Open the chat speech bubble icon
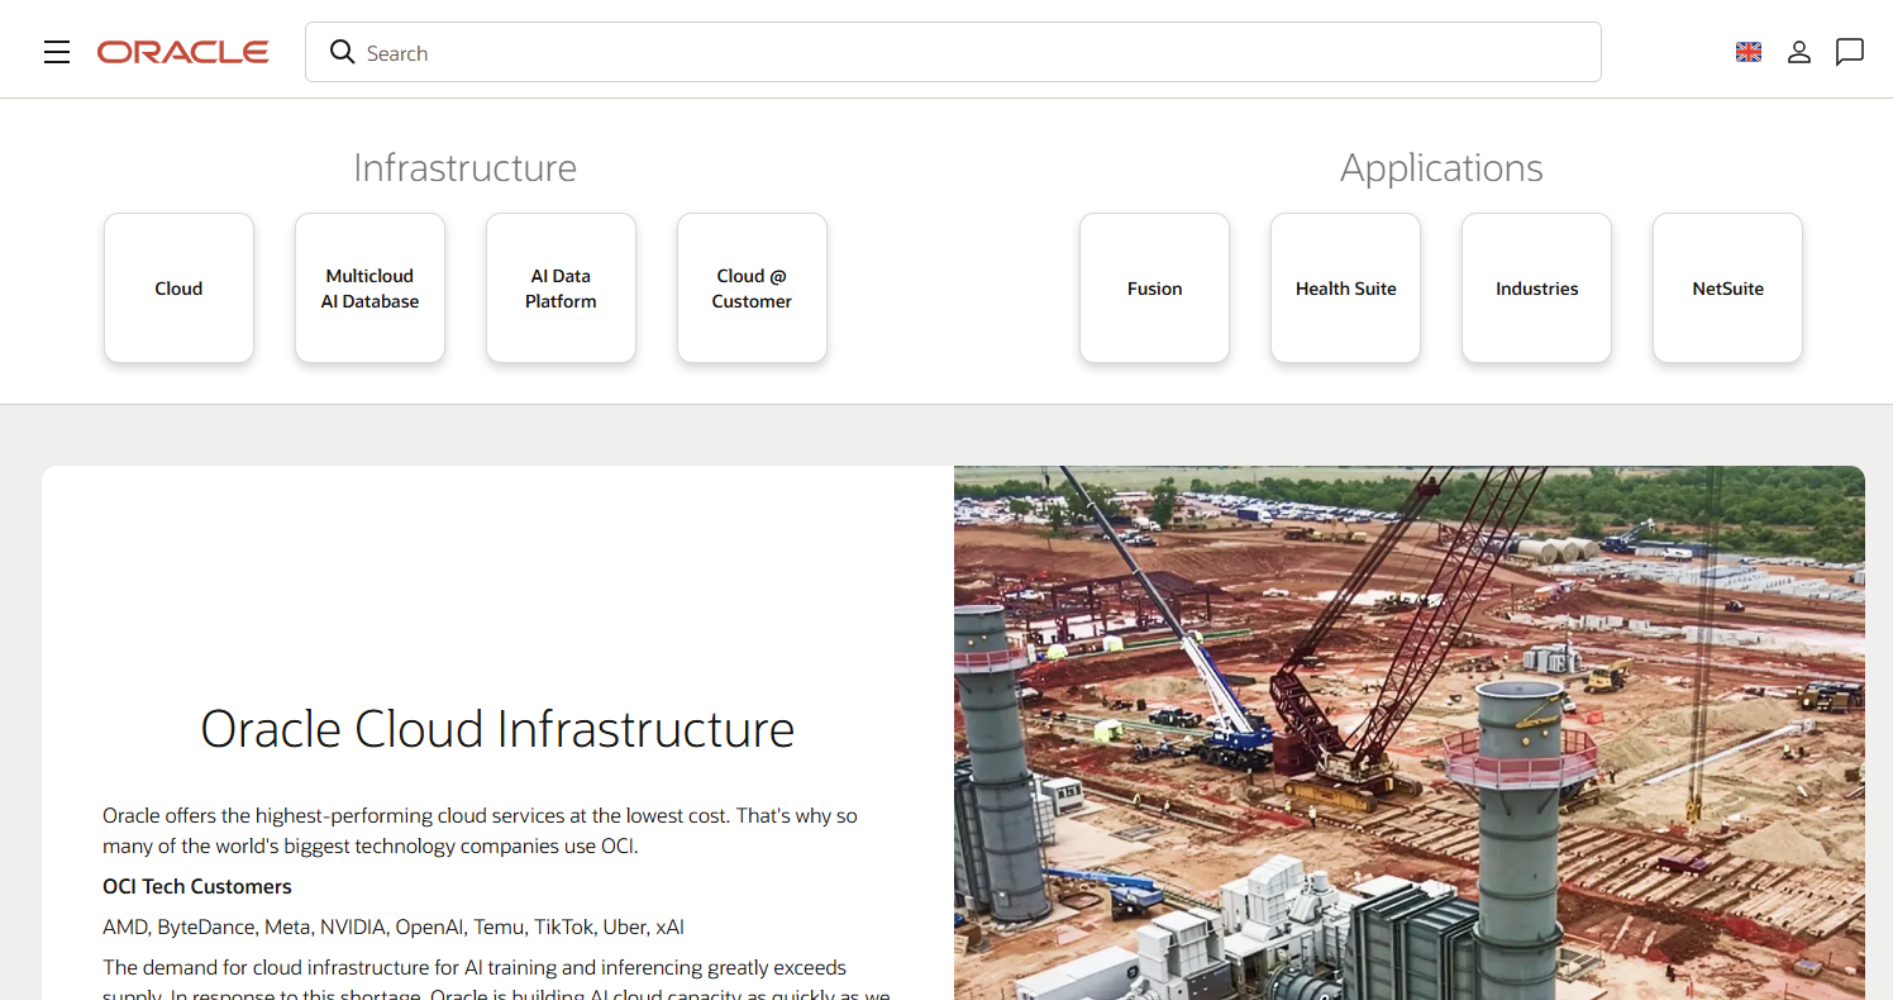The image size is (1900, 1000). coord(1849,52)
